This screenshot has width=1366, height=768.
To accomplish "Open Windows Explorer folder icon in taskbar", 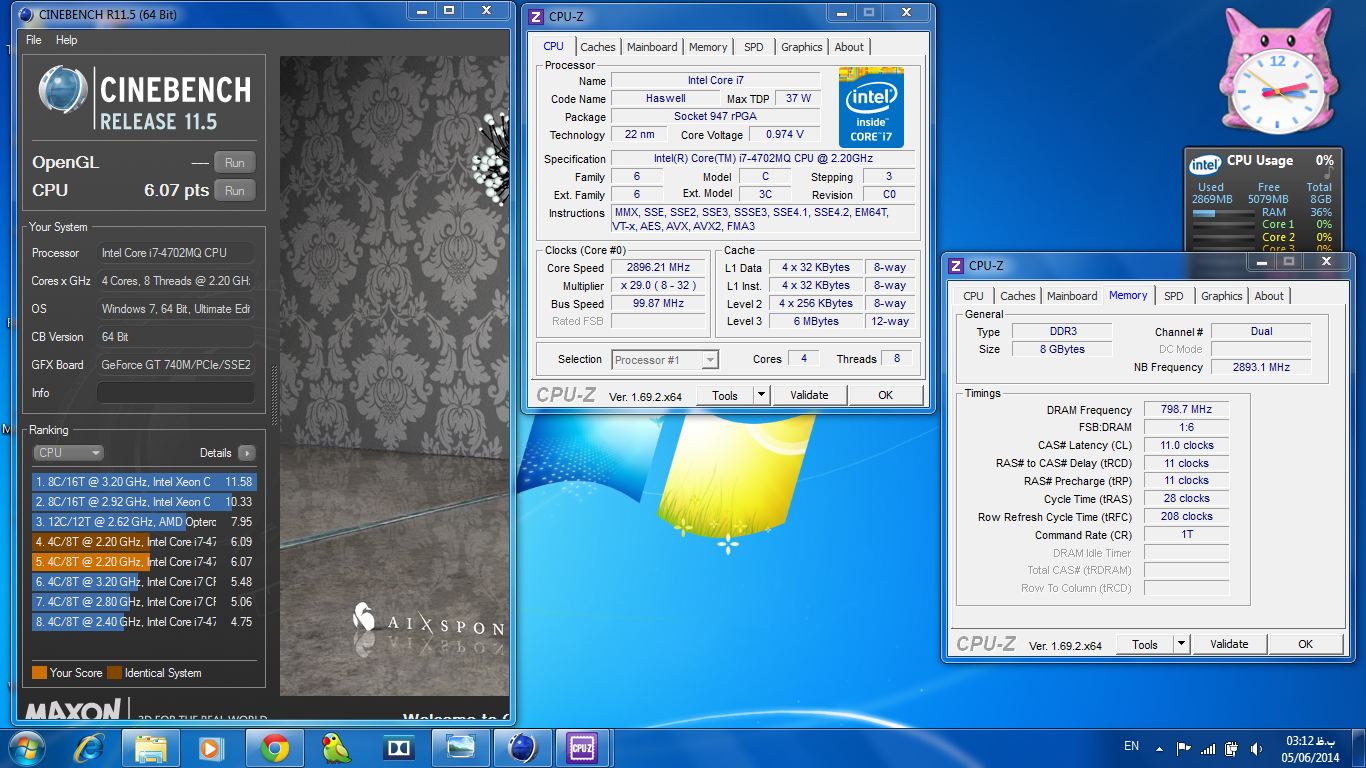I will coord(150,748).
